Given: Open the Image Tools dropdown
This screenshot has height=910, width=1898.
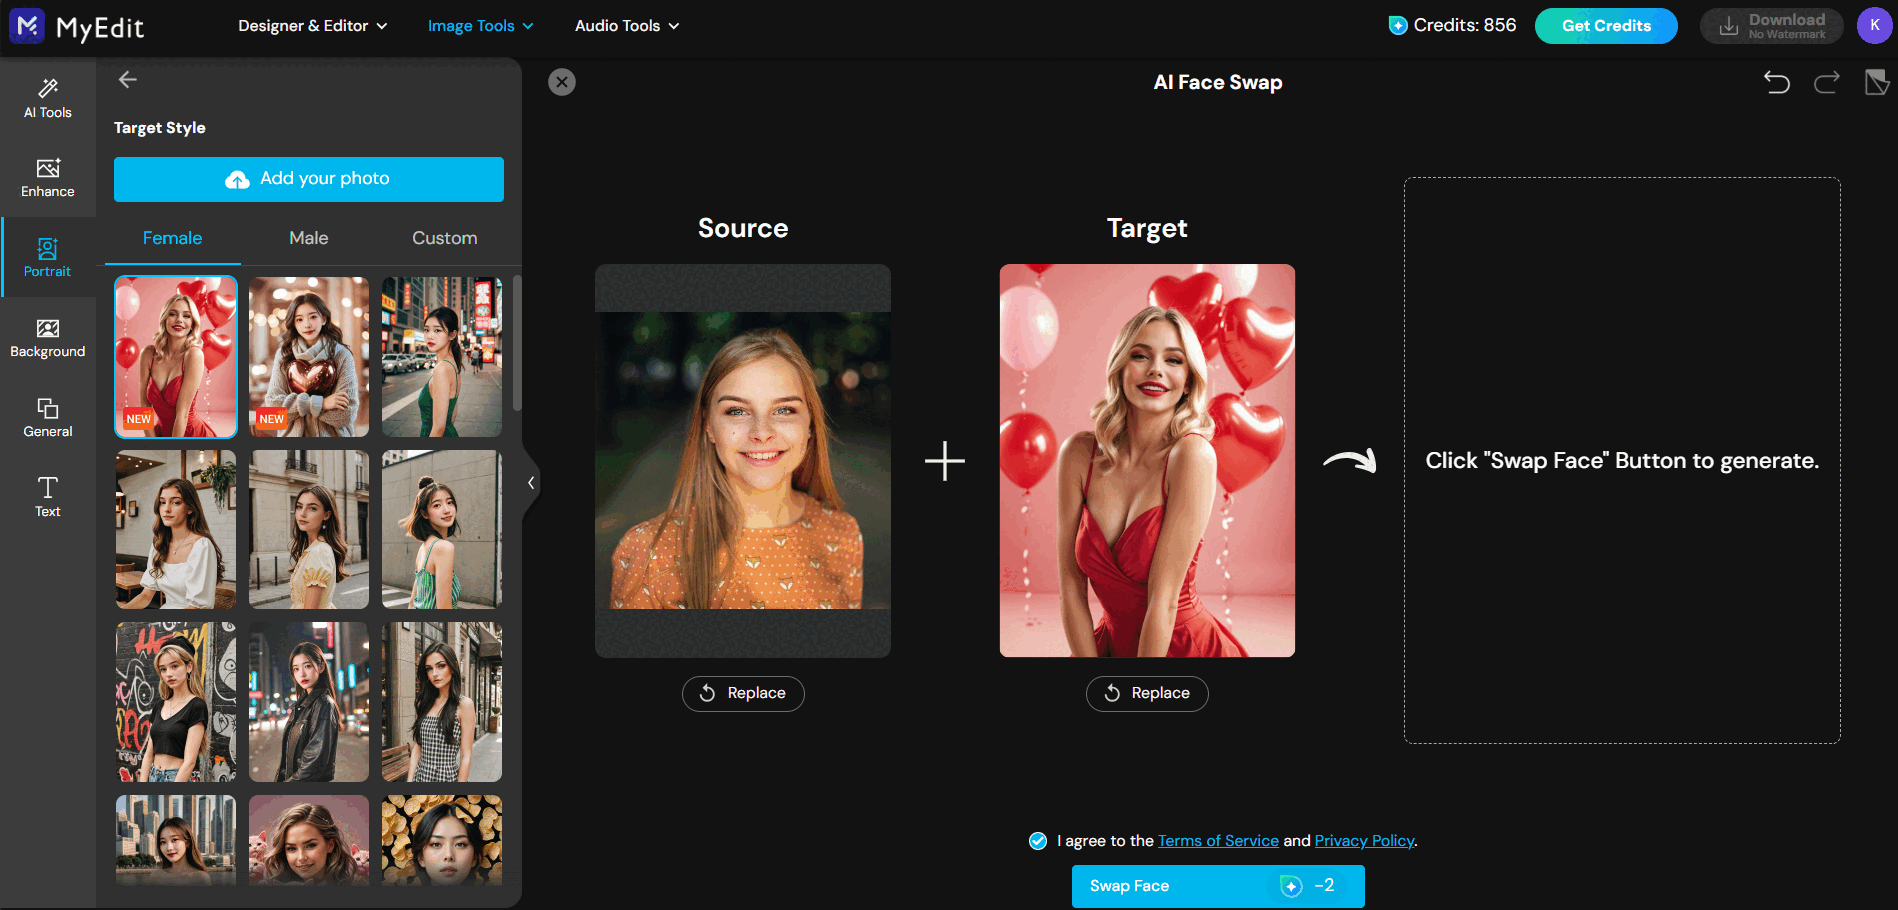Looking at the screenshot, I should (x=480, y=26).
